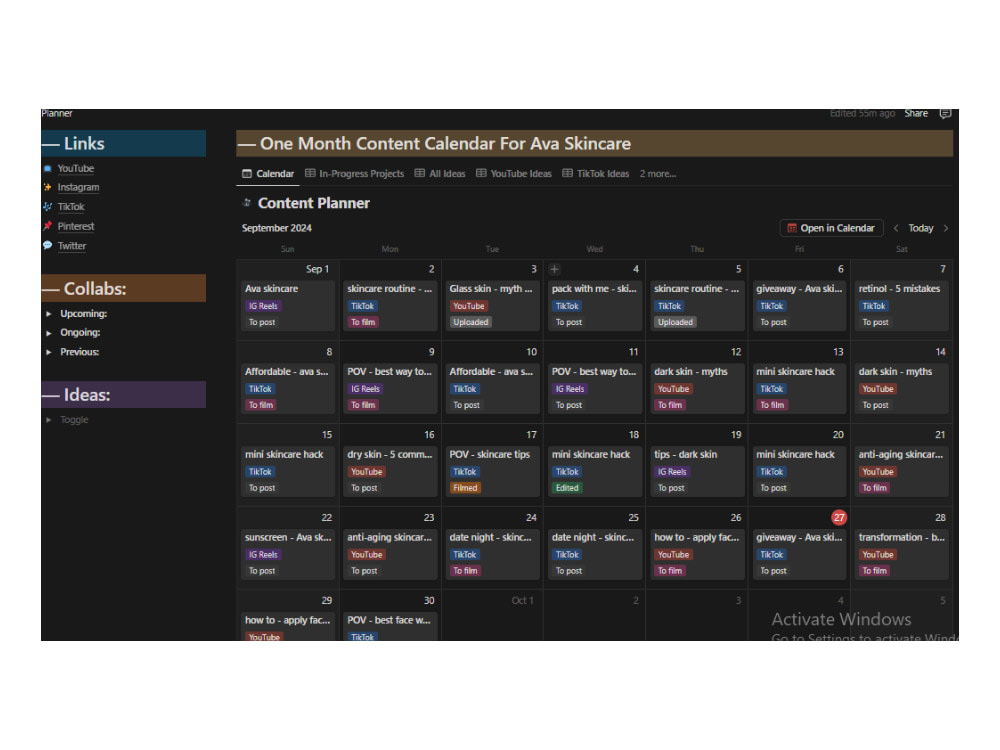Expand the Previous collabs toggle
Screen dimensions: 1000x750
point(48,352)
